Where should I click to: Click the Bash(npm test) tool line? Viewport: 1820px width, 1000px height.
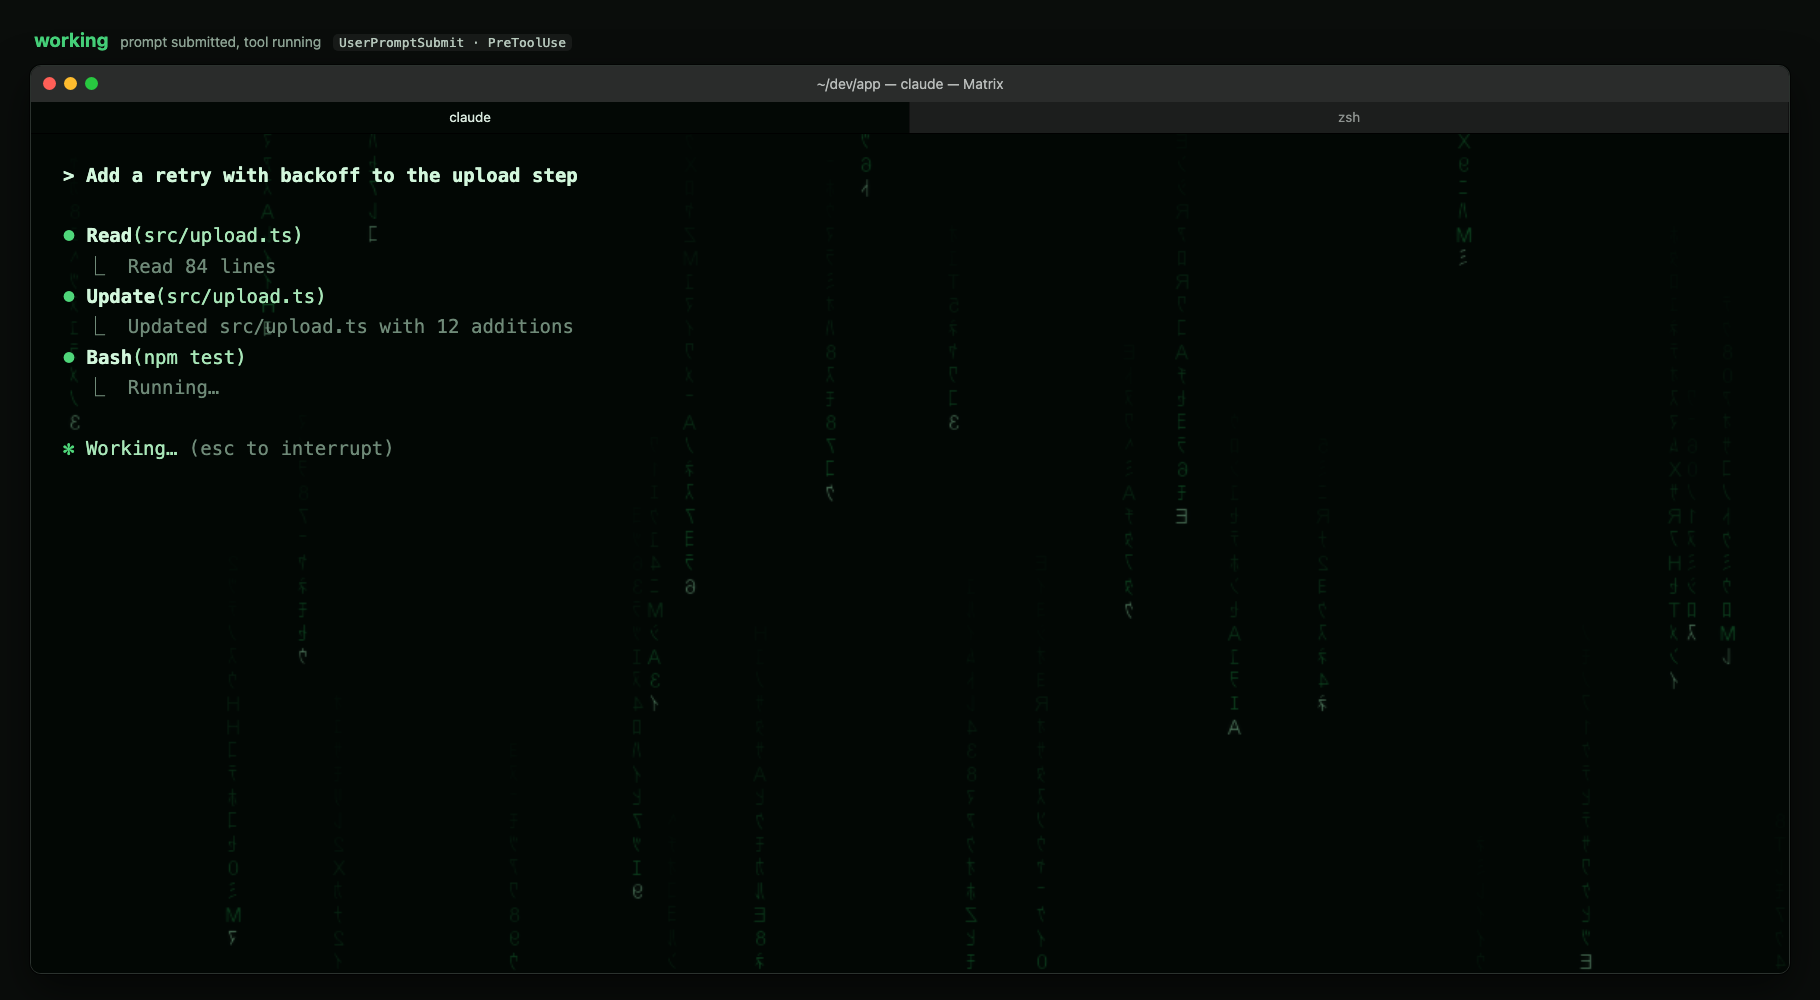tap(166, 357)
